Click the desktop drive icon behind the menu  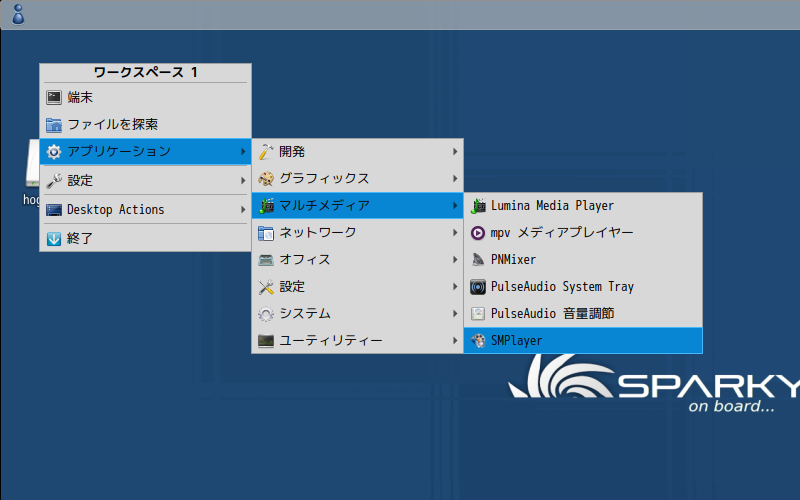[32, 164]
